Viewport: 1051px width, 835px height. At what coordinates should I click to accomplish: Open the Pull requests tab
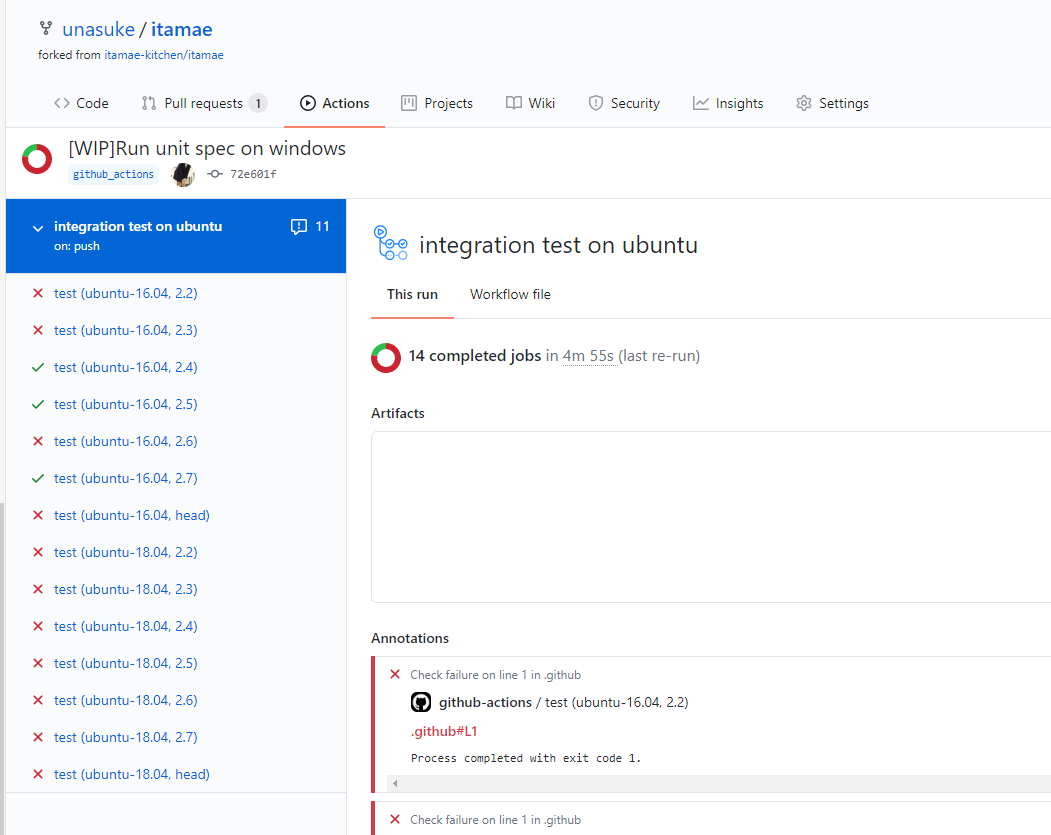pos(204,103)
